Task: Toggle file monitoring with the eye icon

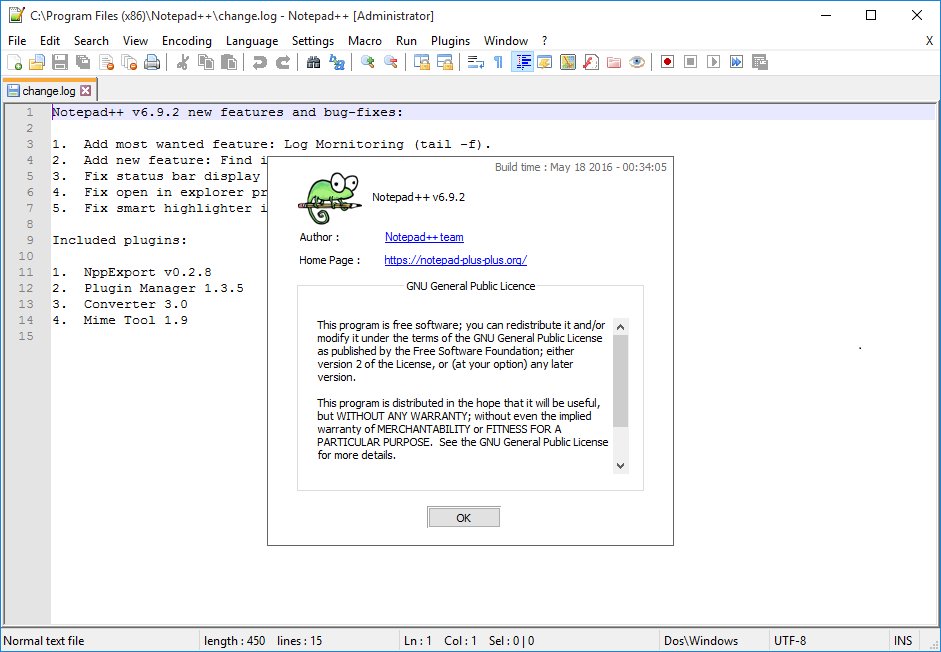Action: click(637, 62)
